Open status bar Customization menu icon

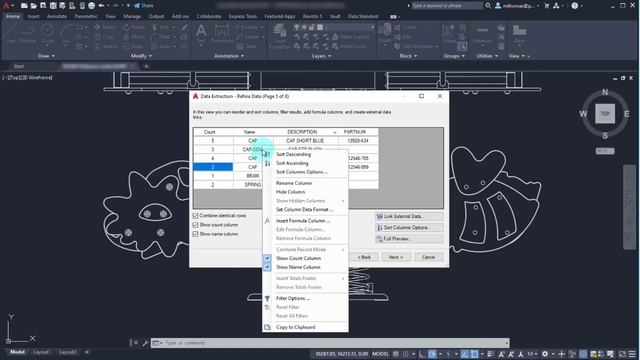[632, 354]
